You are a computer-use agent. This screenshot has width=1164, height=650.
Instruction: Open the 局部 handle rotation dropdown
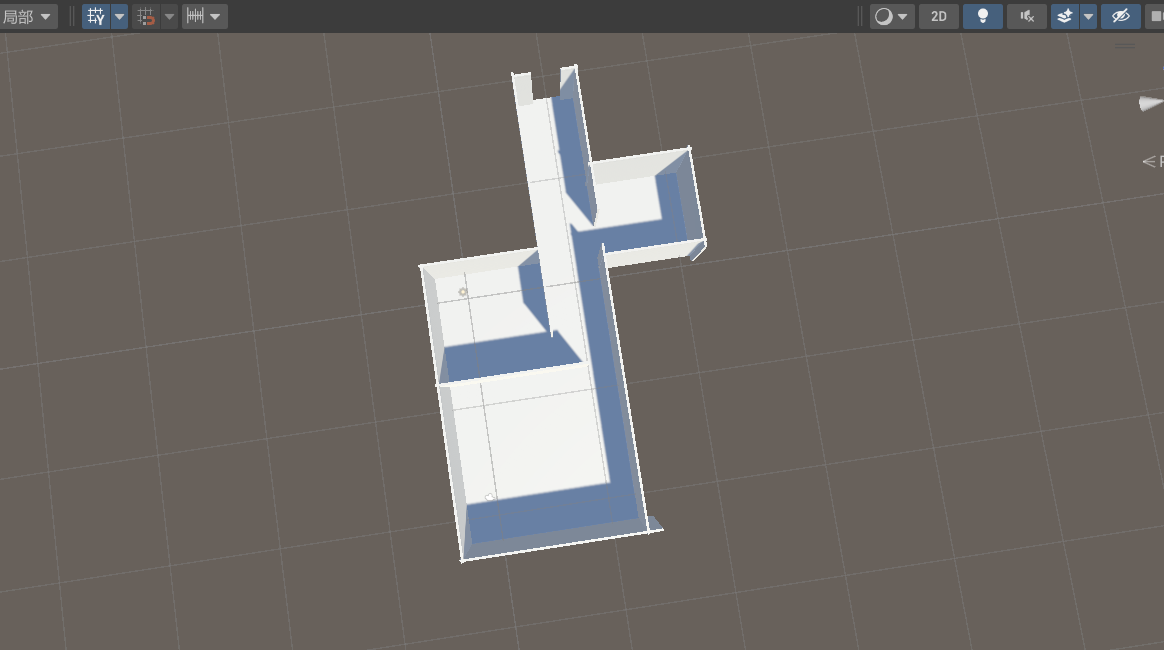[27, 16]
